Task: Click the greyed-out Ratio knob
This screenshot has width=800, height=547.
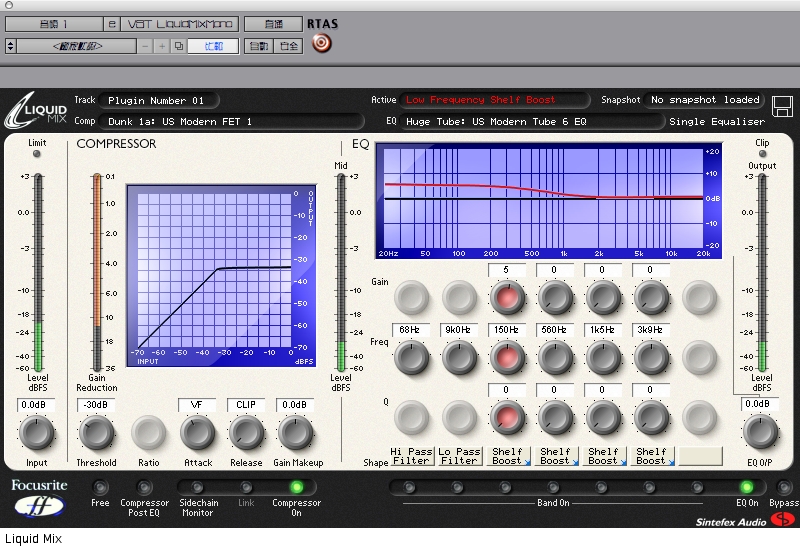Action: coord(148,432)
